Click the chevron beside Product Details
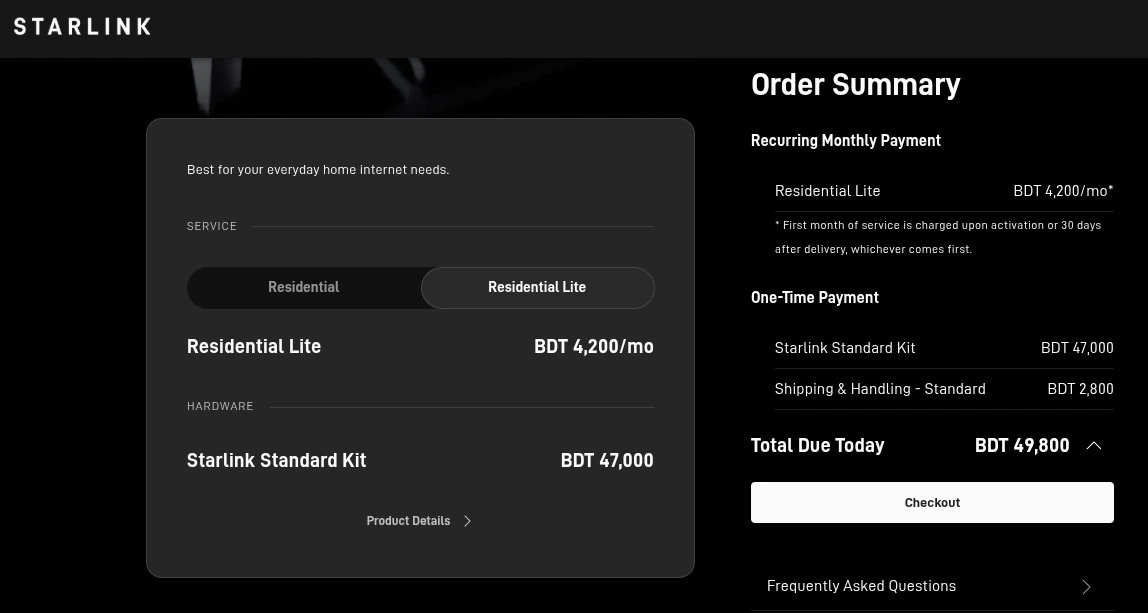This screenshot has height=613, width=1148. [x=468, y=521]
